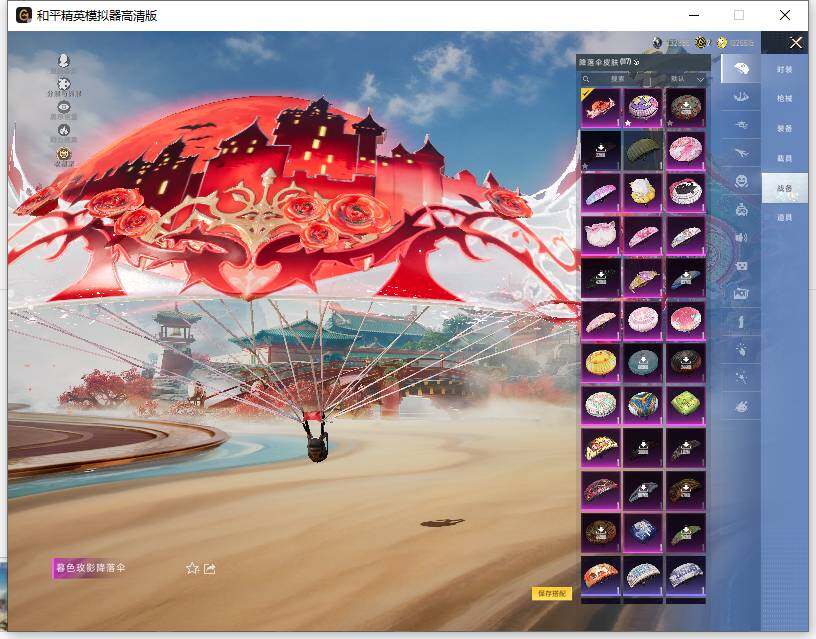Open the smiley emote category icon
The width and height of the screenshot is (816, 639).
coord(741,181)
